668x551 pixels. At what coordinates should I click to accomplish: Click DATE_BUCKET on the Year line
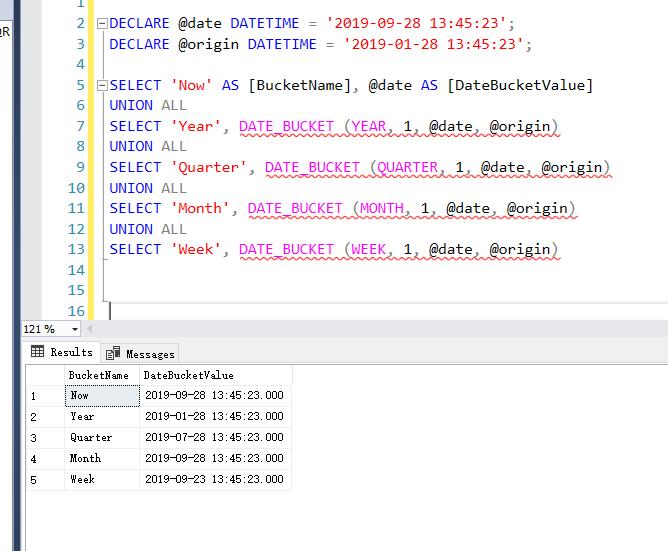286,127
